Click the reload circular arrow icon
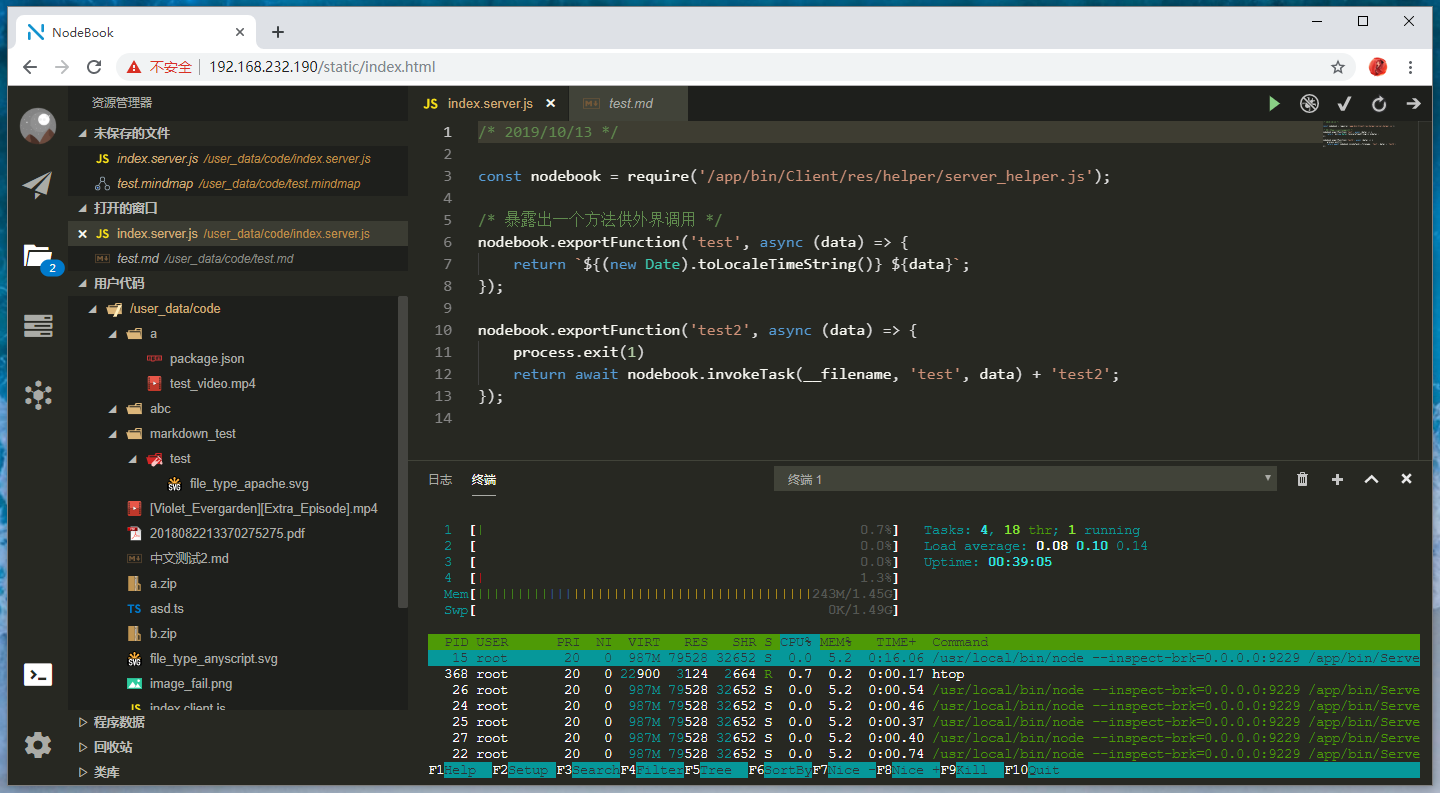The image size is (1440, 793). tap(1379, 103)
